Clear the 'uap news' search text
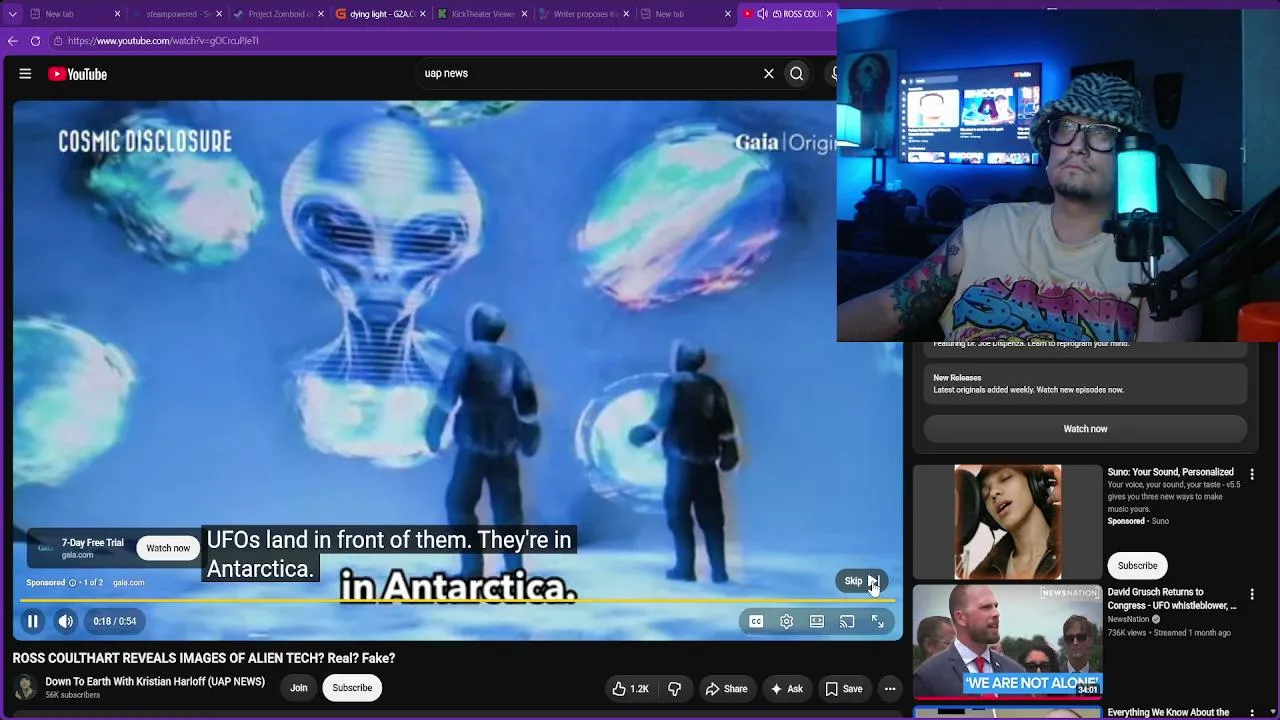The image size is (1280, 720). [x=769, y=73]
